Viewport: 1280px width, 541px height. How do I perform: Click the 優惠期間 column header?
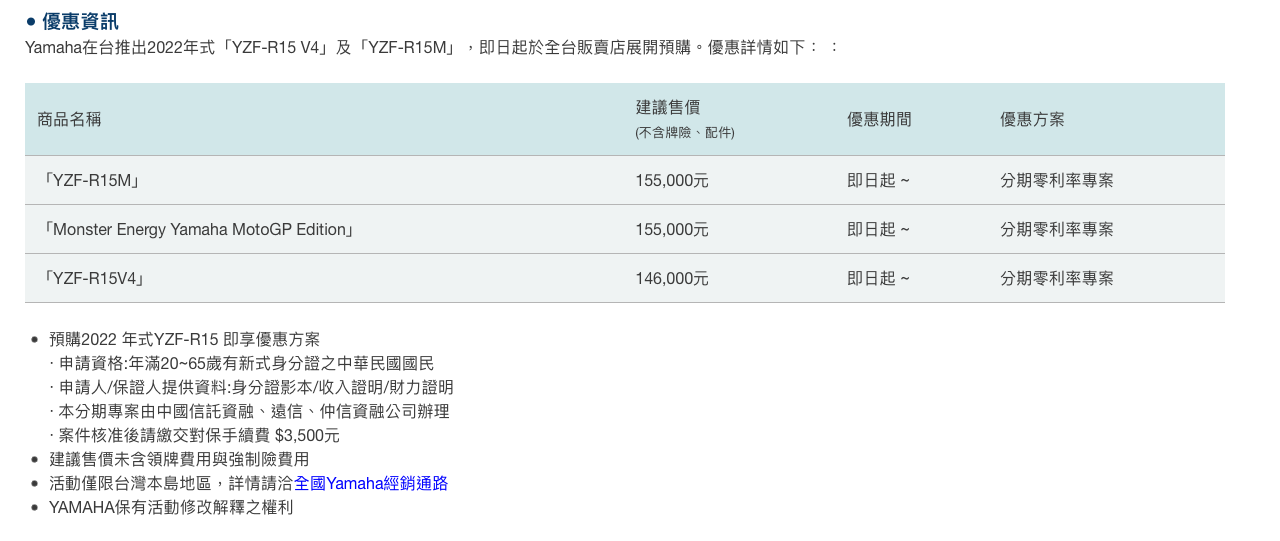(879, 119)
